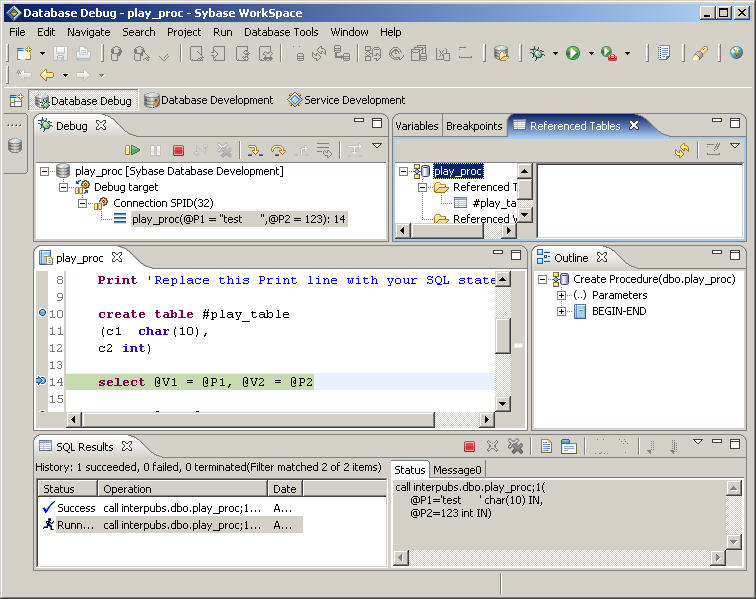The height and width of the screenshot is (599, 756).
Task: Click the Resume button in Debug view
Action: click(132, 150)
